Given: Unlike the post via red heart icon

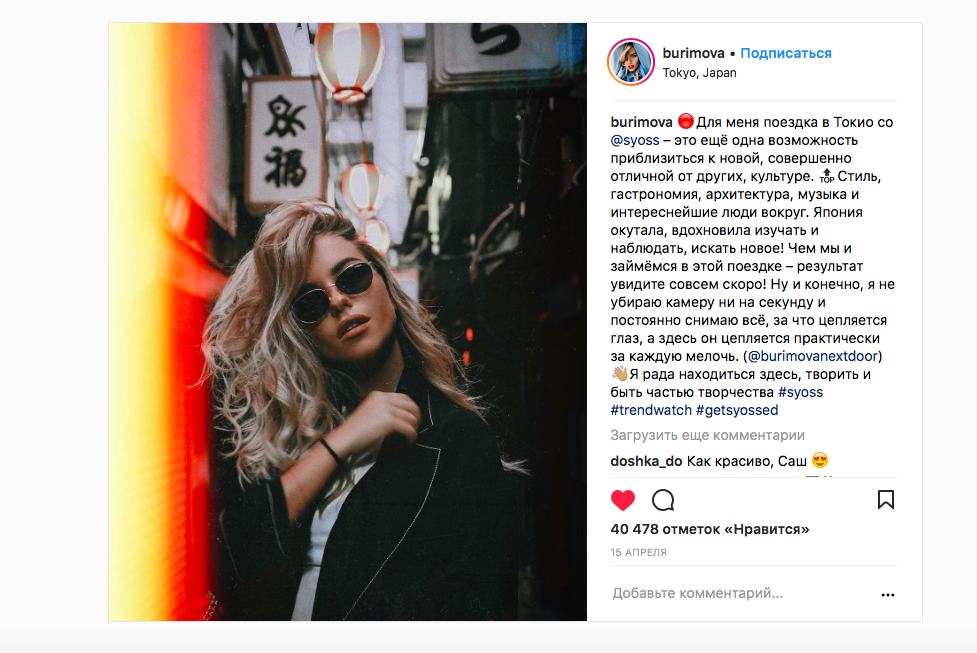Looking at the screenshot, I should tap(622, 500).
